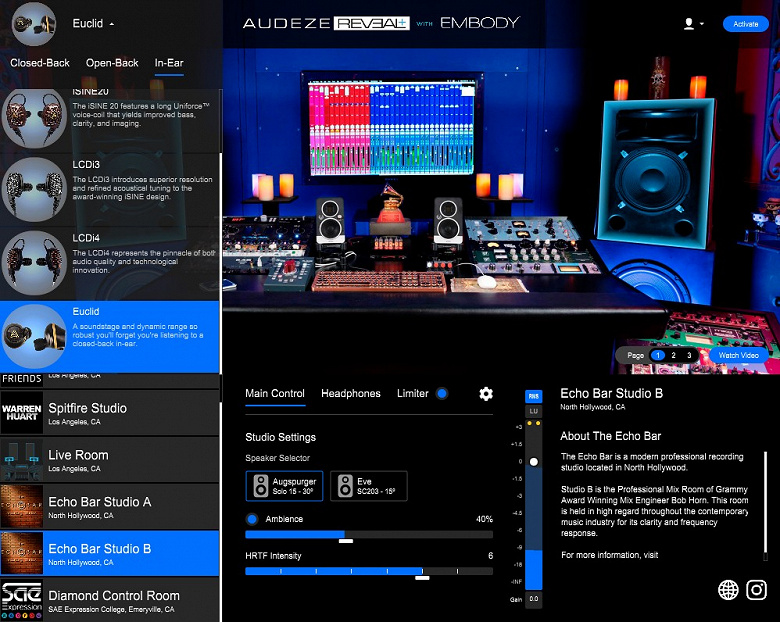Select the LCDi4 headphone title
The width and height of the screenshot is (780, 622).
pos(86,238)
